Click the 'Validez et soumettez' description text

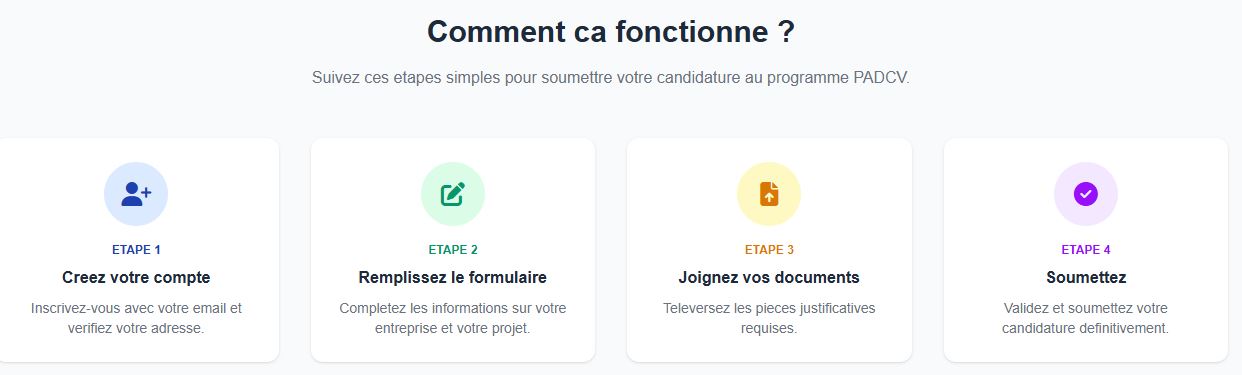click(1086, 318)
